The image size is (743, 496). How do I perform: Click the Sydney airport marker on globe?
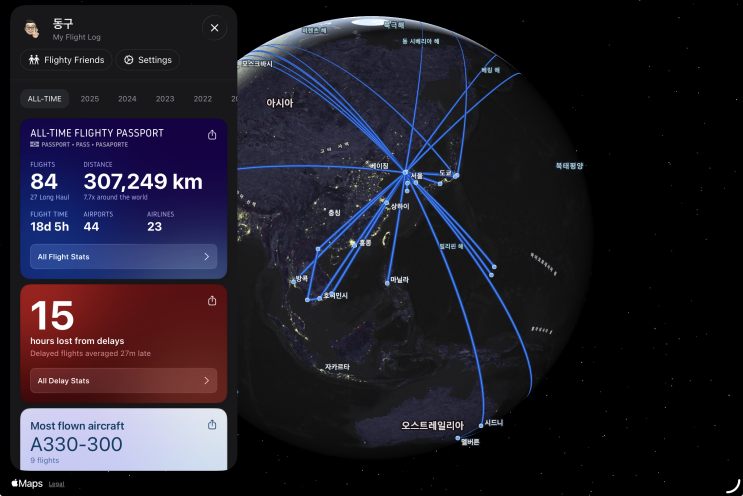click(481, 425)
